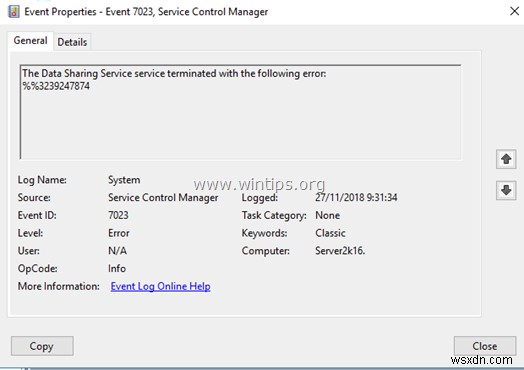Click the Level value Error
Screen dimensions: 524x370
coord(119,233)
